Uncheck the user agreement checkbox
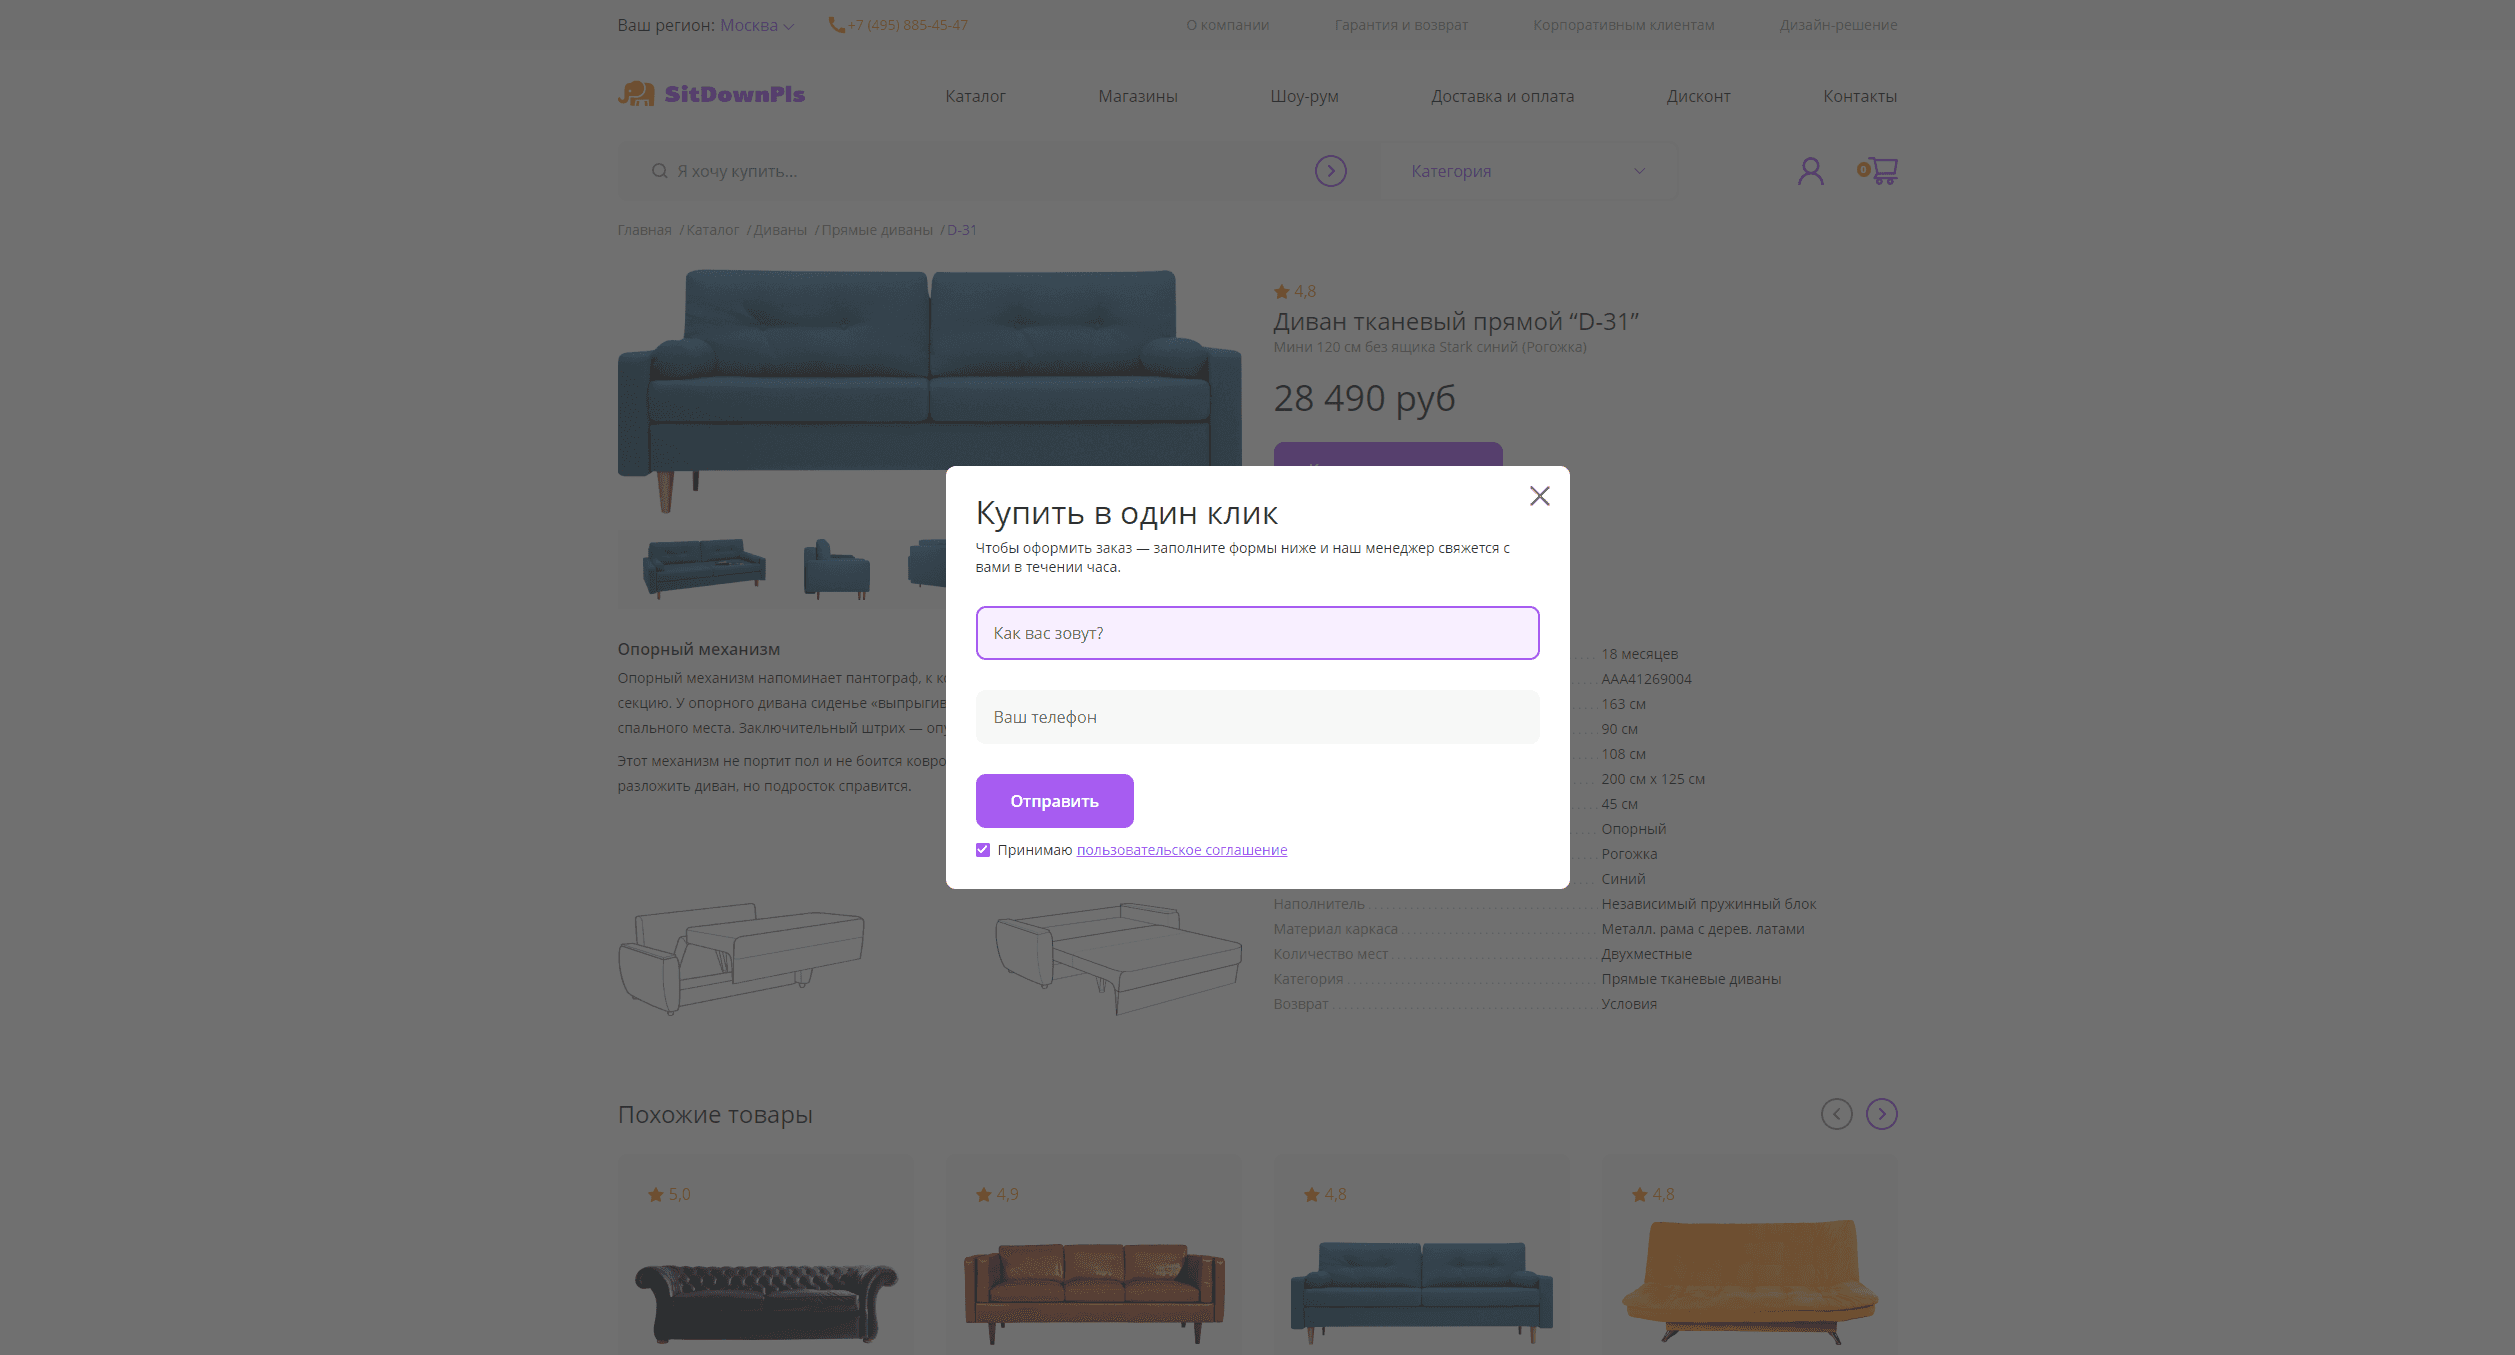This screenshot has width=2515, height=1355. click(983, 850)
